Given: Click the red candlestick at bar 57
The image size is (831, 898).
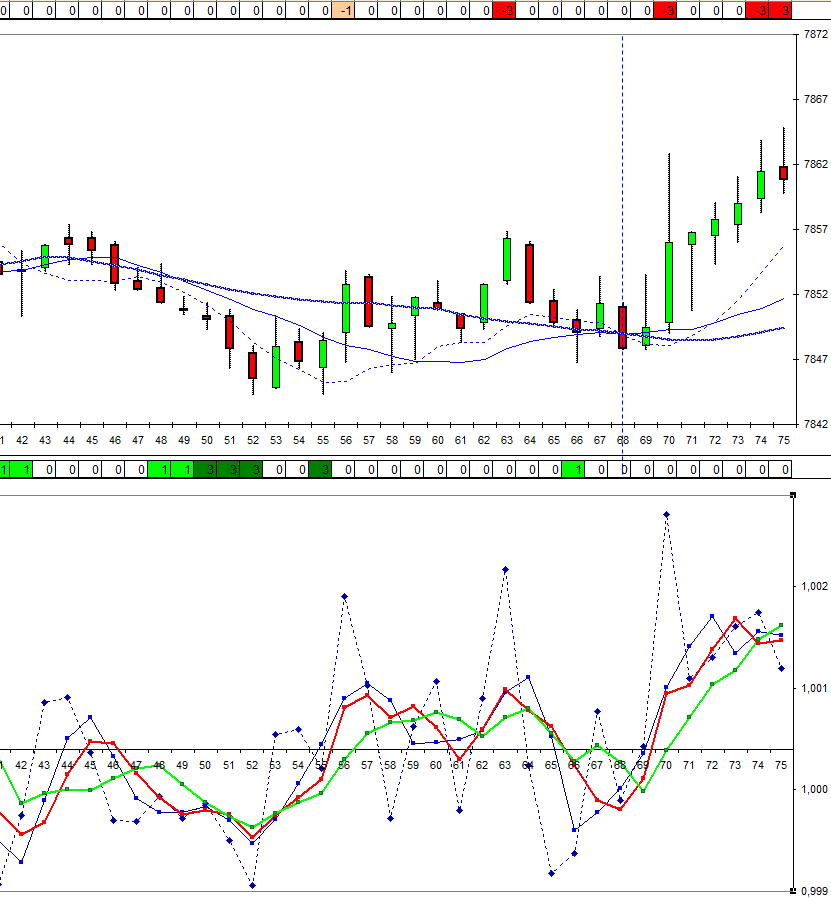Looking at the screenshot, I should (368, 300).
